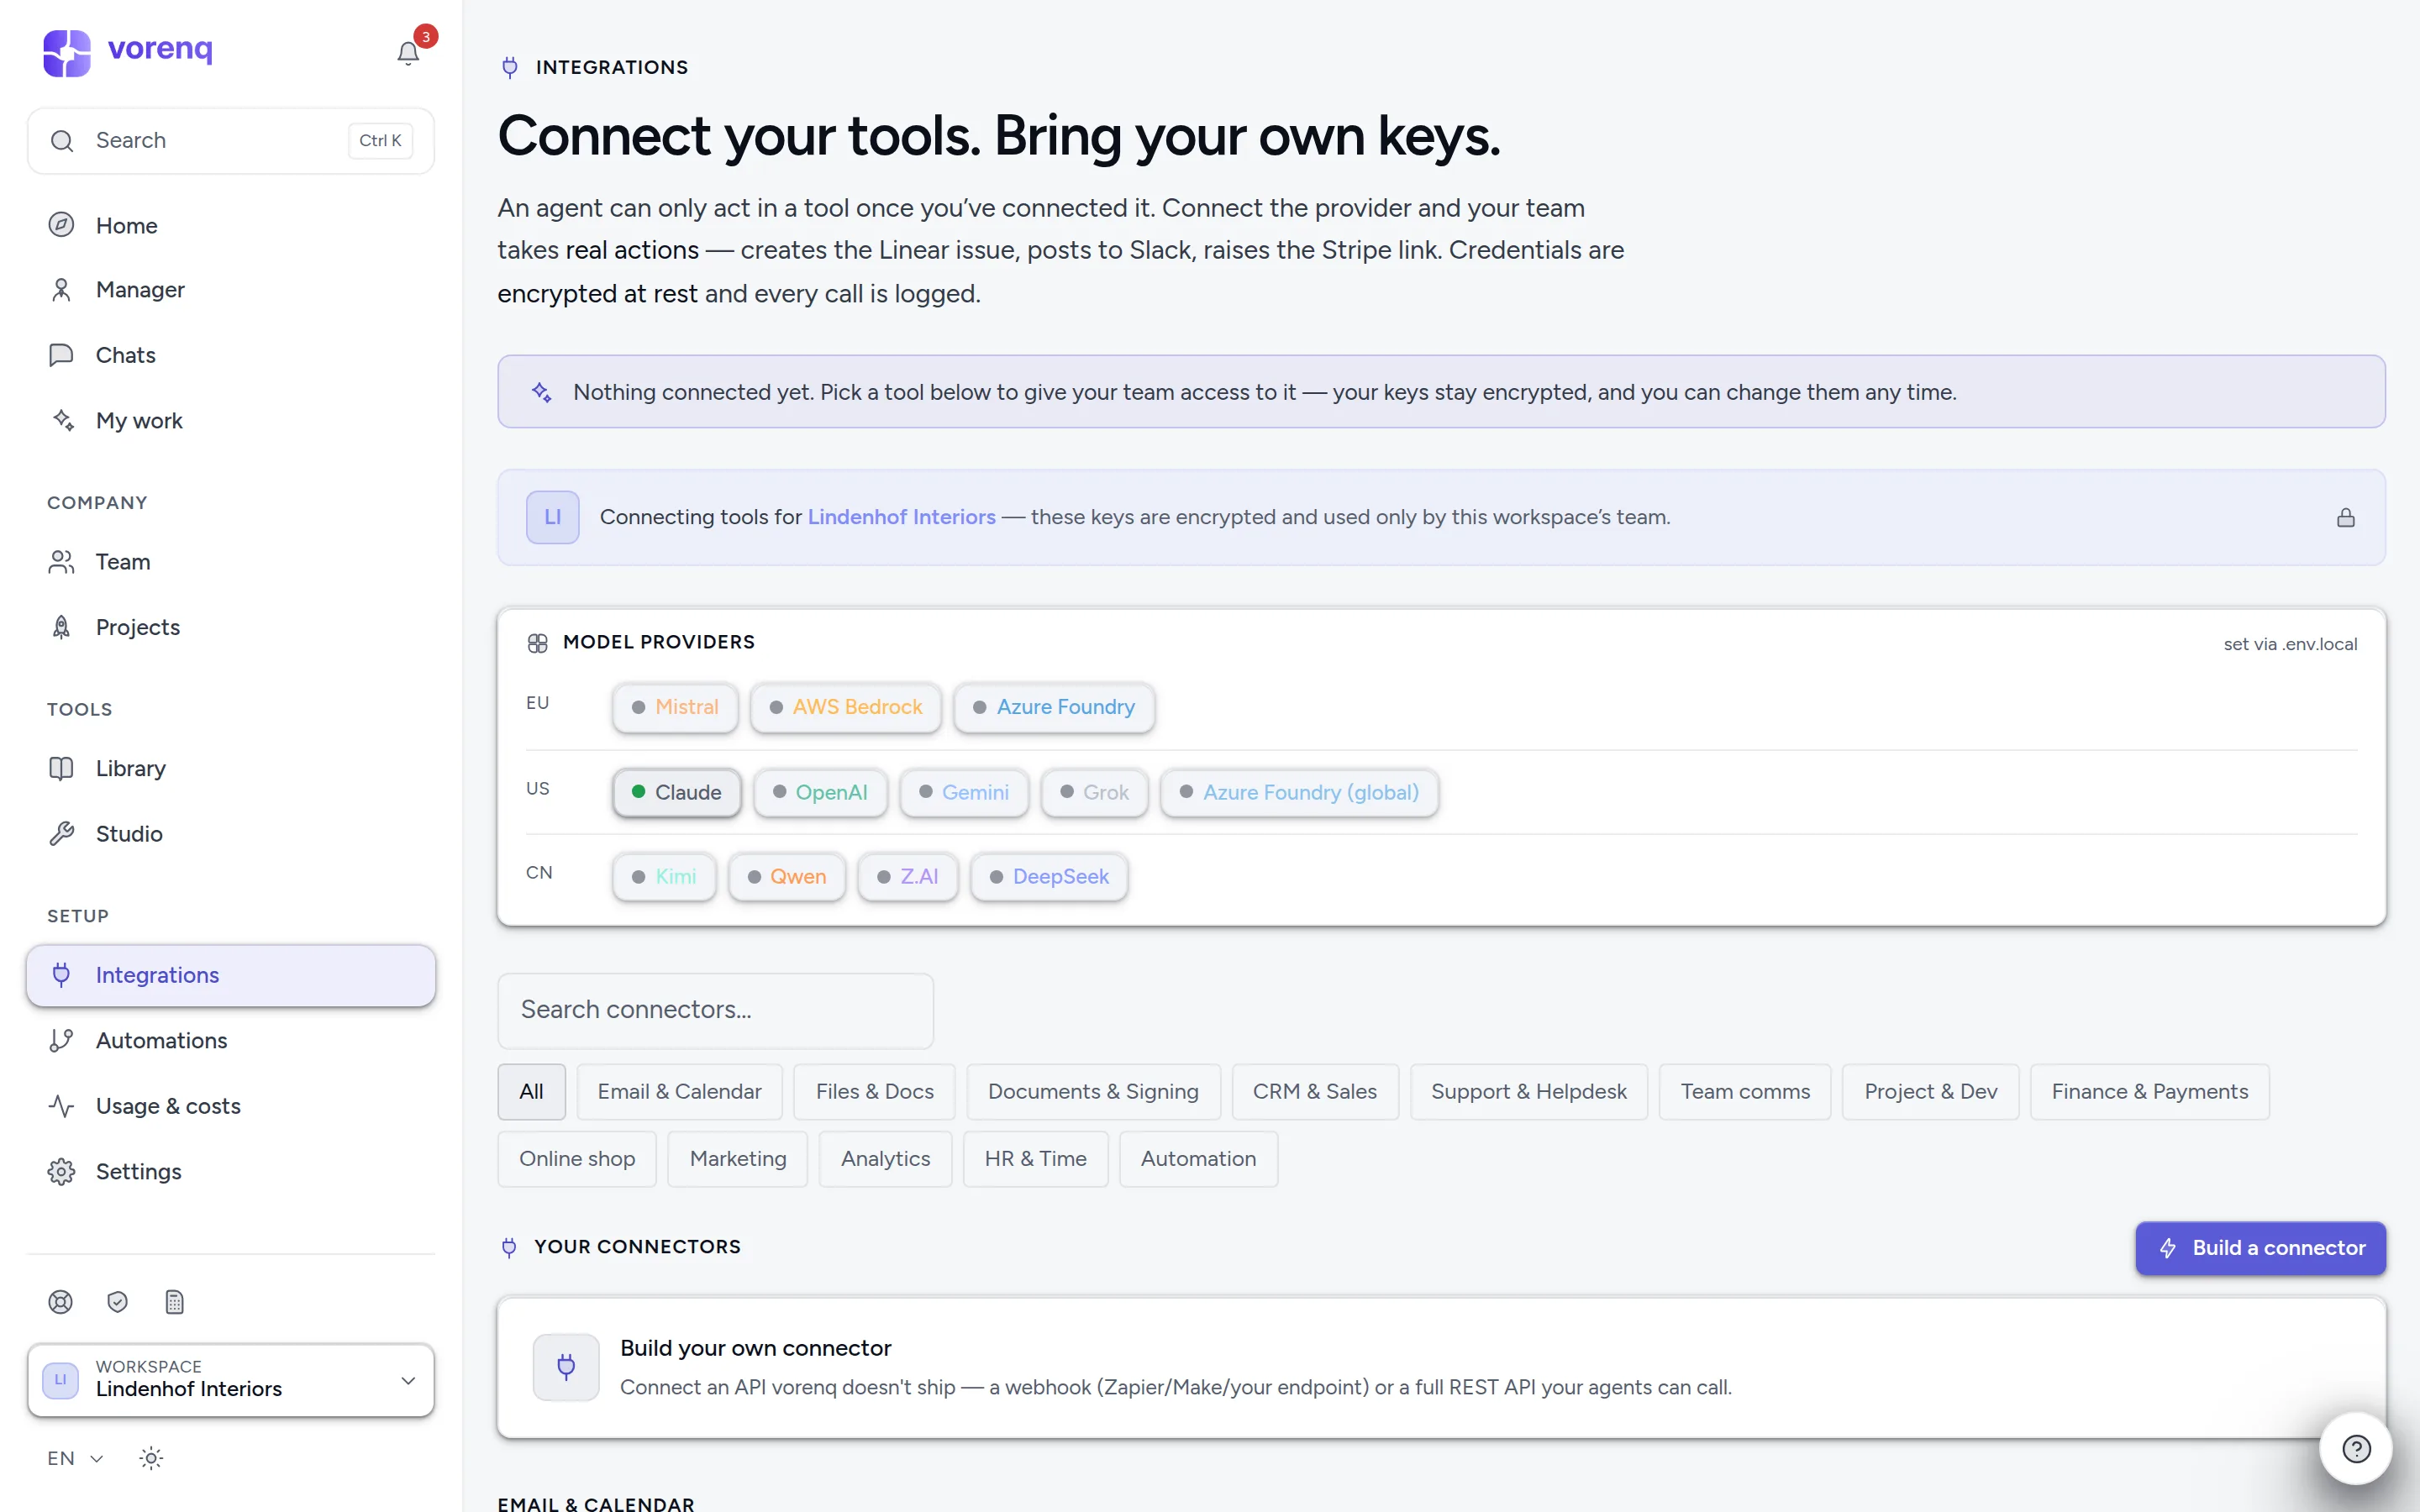Filter connectors by CRM & Sales
This screenshot has width=2420, height=1512.
pos(1314,1091)
